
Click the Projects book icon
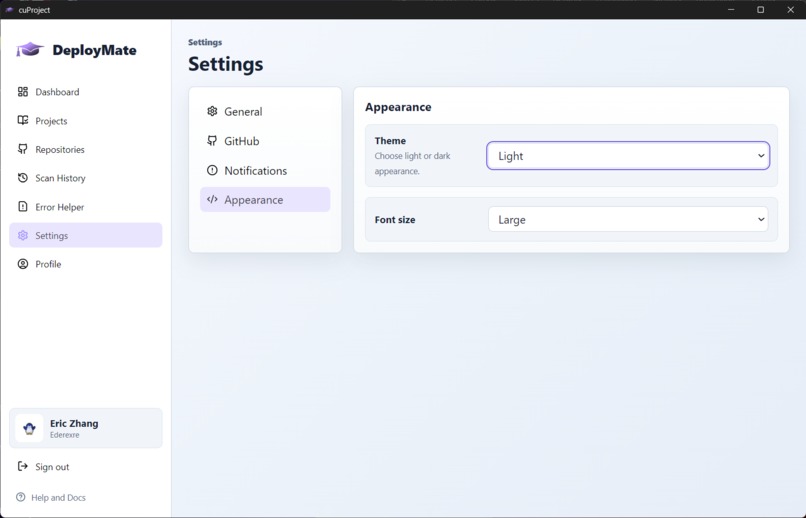pyautogui.click(x=23, y=120)
